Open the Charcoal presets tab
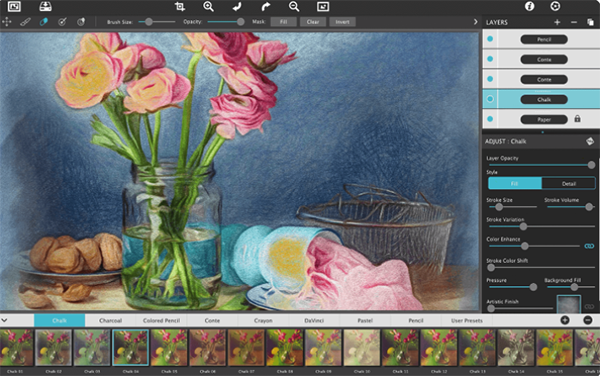The width and height of the screenshot is (600, 376). 110,321
